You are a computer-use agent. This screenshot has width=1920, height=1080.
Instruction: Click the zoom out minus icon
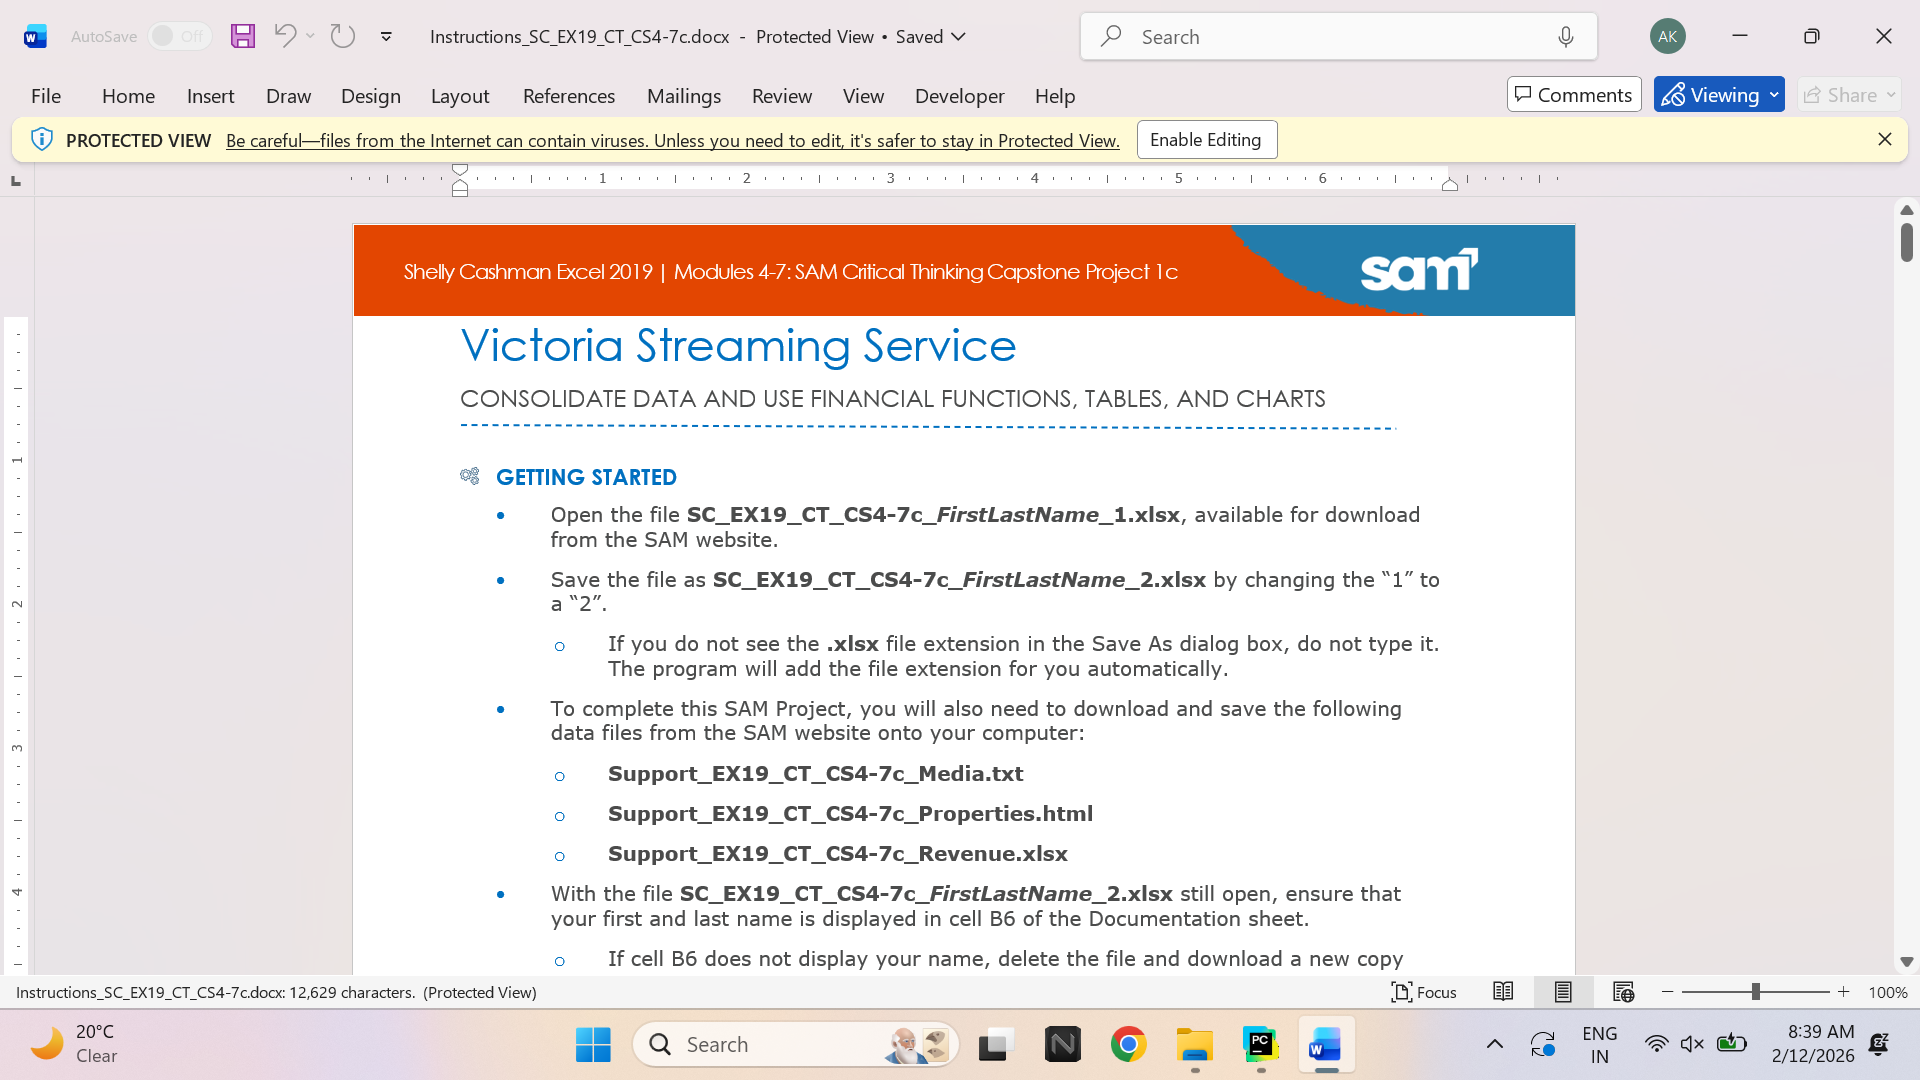(x=1667, y=992)
